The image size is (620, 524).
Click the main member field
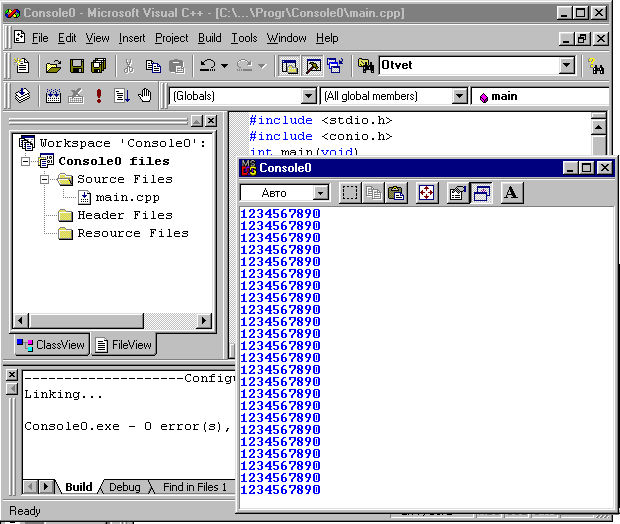pyautogui.click(x=540, y=96)
